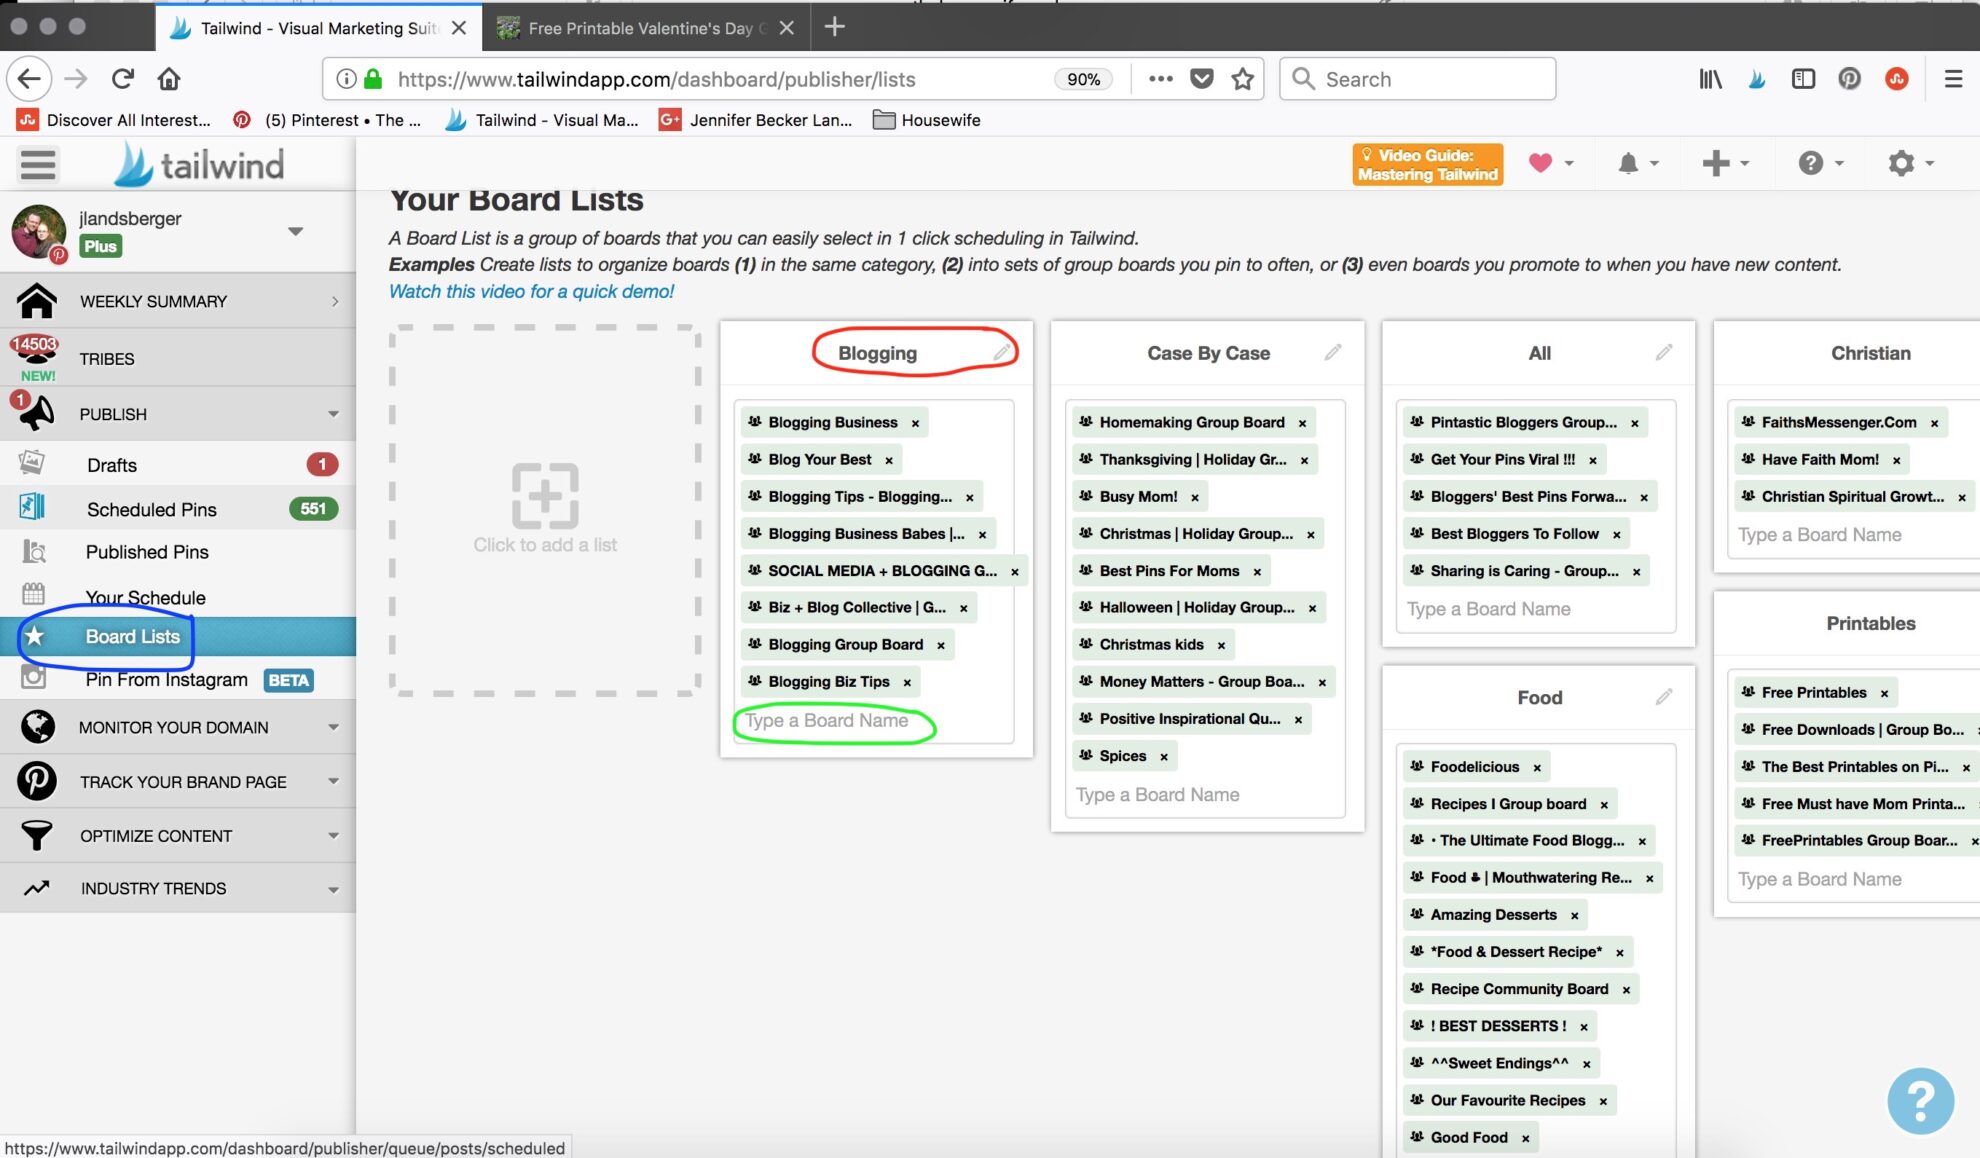1980x1158 pixels.
Task: Click the add list plus icon
Action: (x=545, y=495)
